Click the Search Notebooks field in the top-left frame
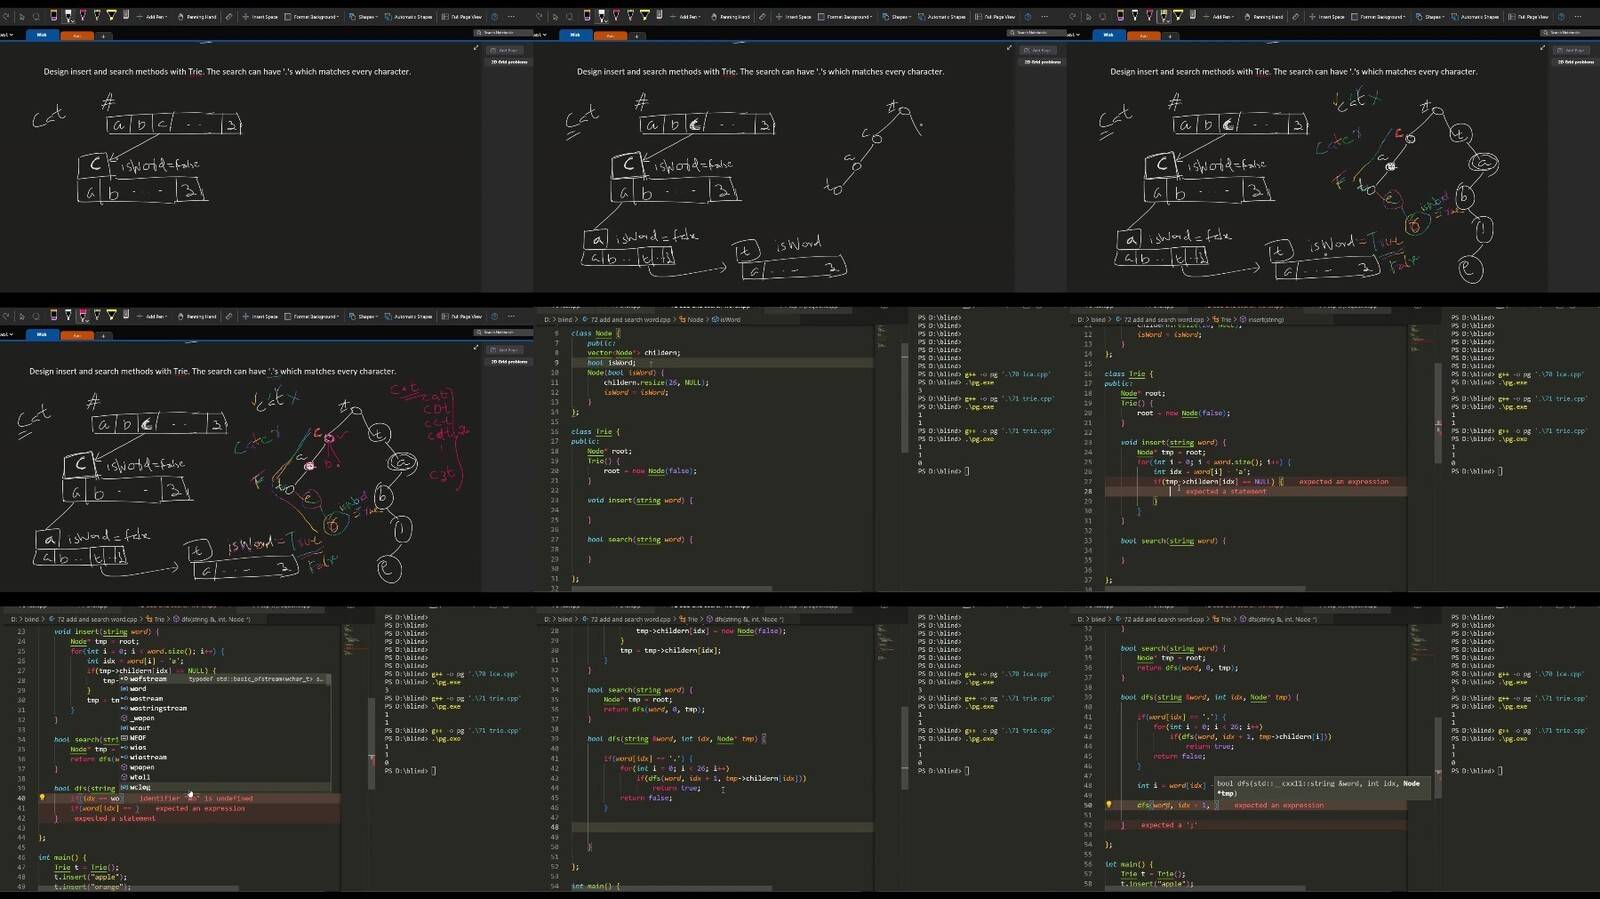Image resolution: width=1600 pixels, height=899 pixels. [500, 33]
